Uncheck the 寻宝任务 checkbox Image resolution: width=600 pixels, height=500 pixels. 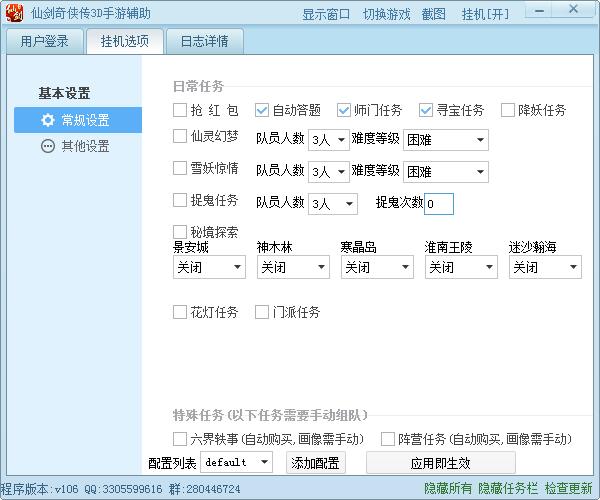tap(426, 110)
